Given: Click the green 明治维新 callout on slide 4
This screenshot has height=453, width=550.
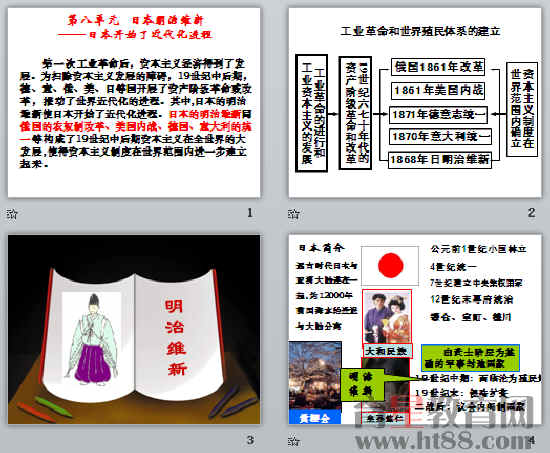Looking at the screenshot, I should 362,385.
